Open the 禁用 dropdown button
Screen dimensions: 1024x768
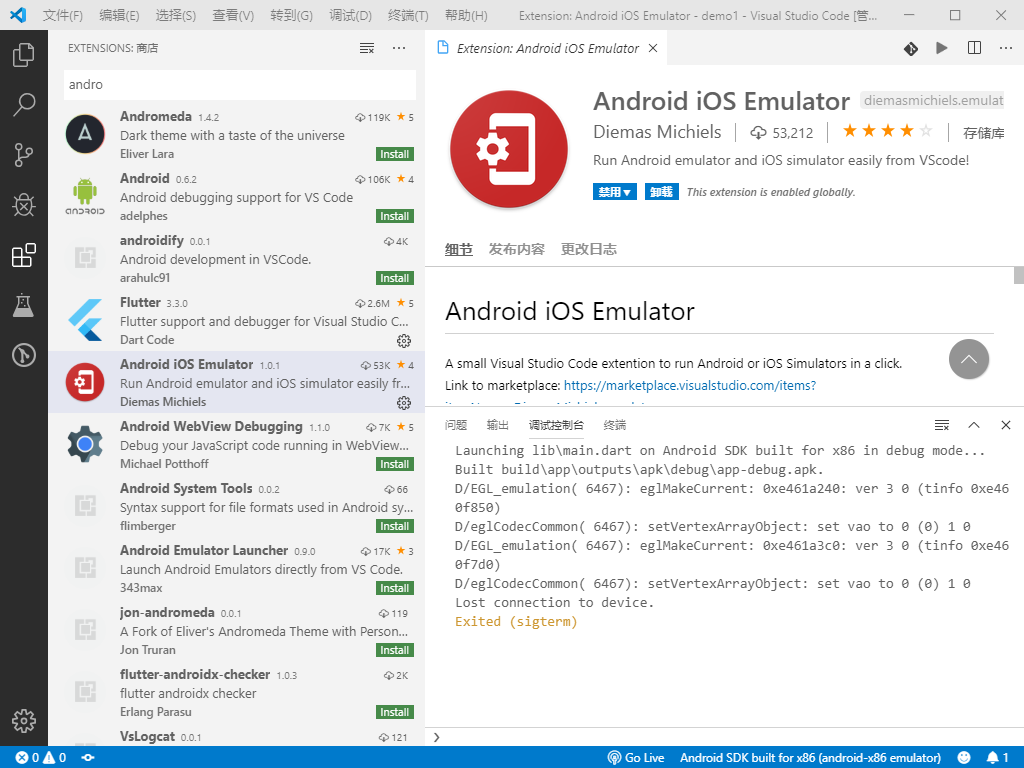click(x=615, y=191)
